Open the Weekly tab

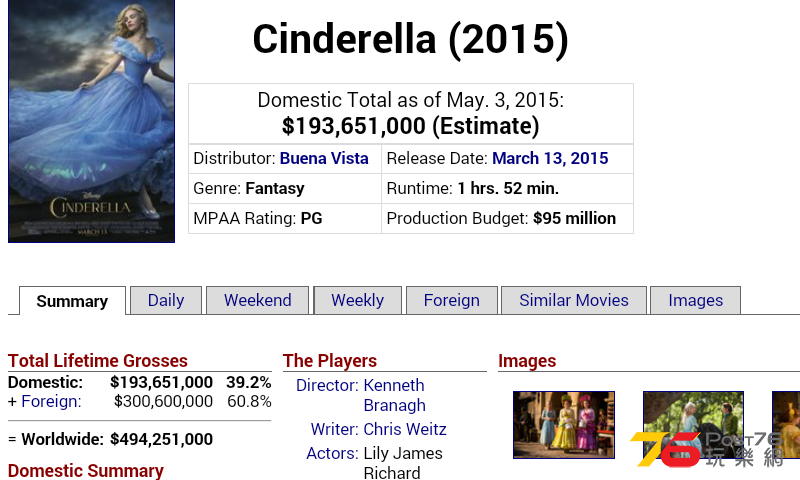point(358,300)
